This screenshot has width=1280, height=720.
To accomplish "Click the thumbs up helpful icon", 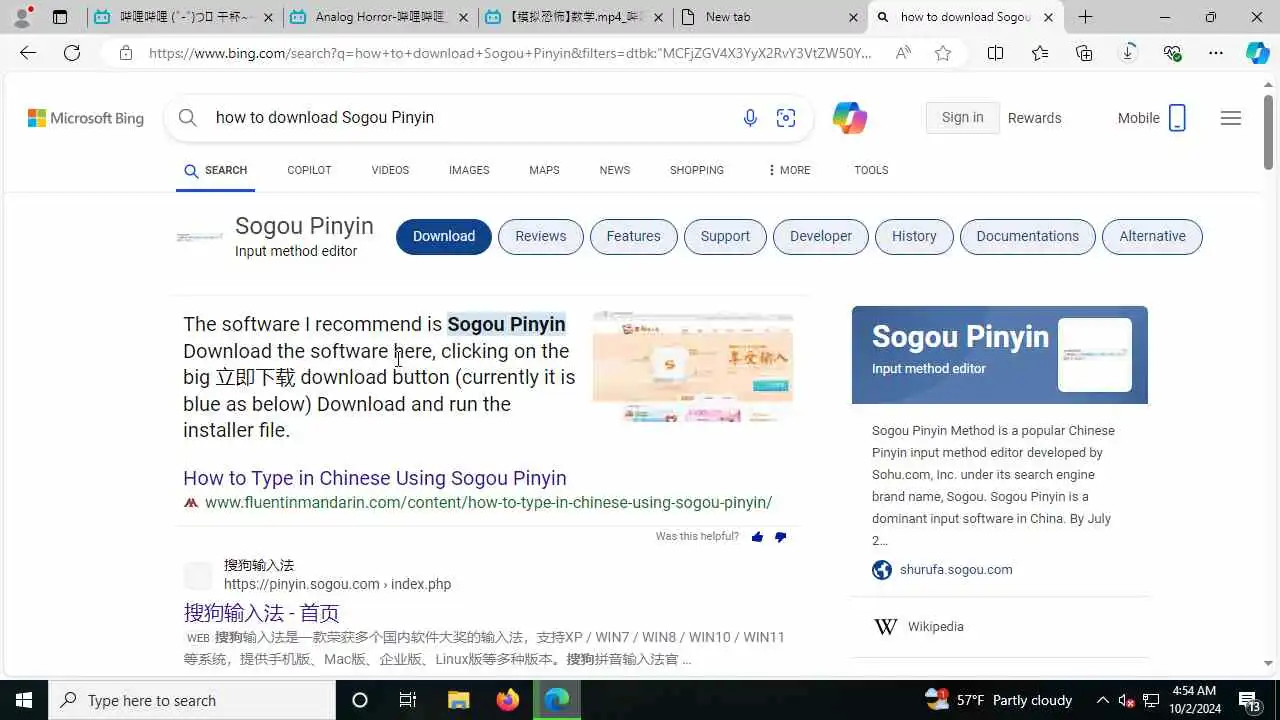I will tap(757, 537).
